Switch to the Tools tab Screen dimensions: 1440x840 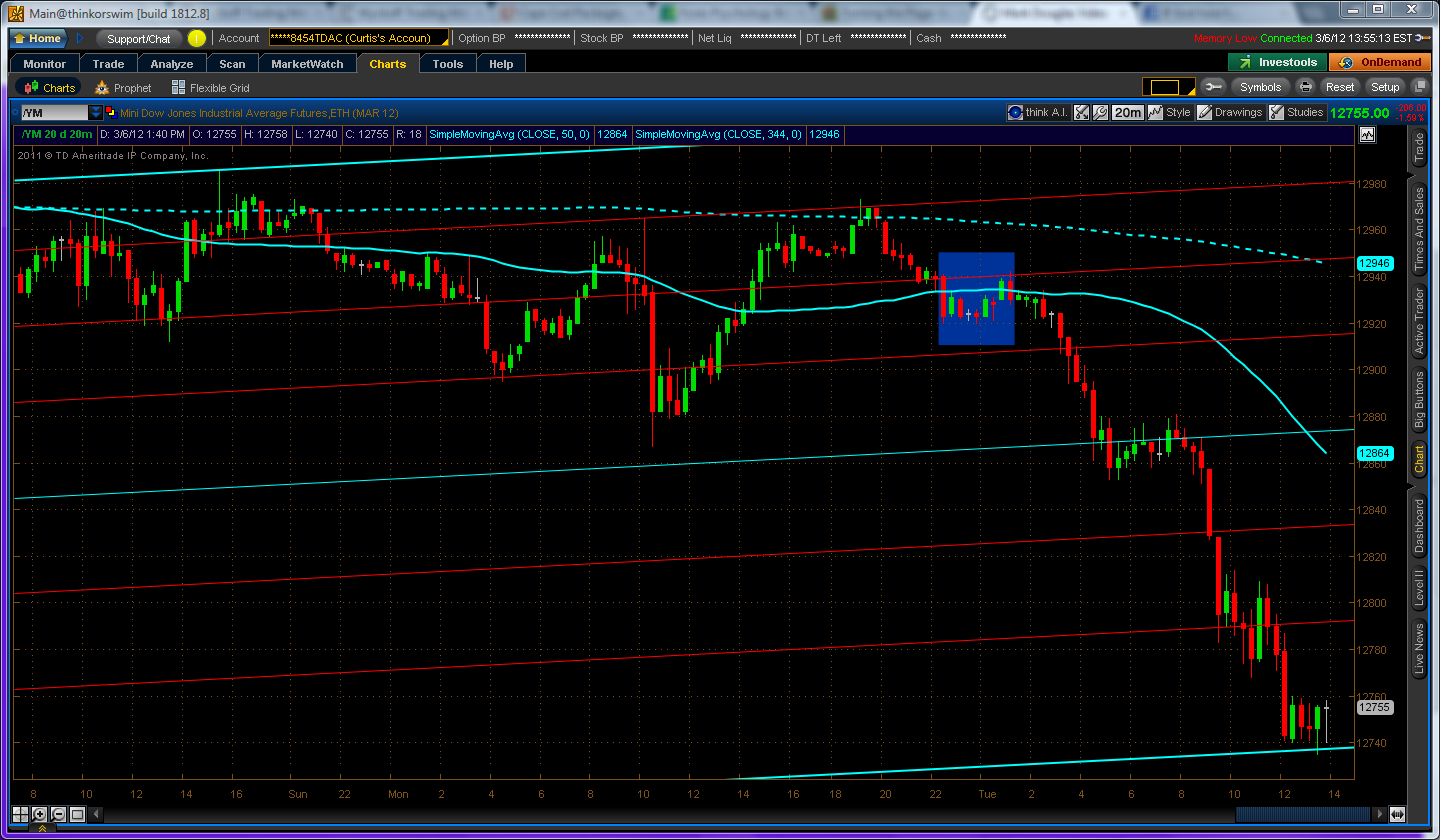pyautogui.click(x=448, y=64)
